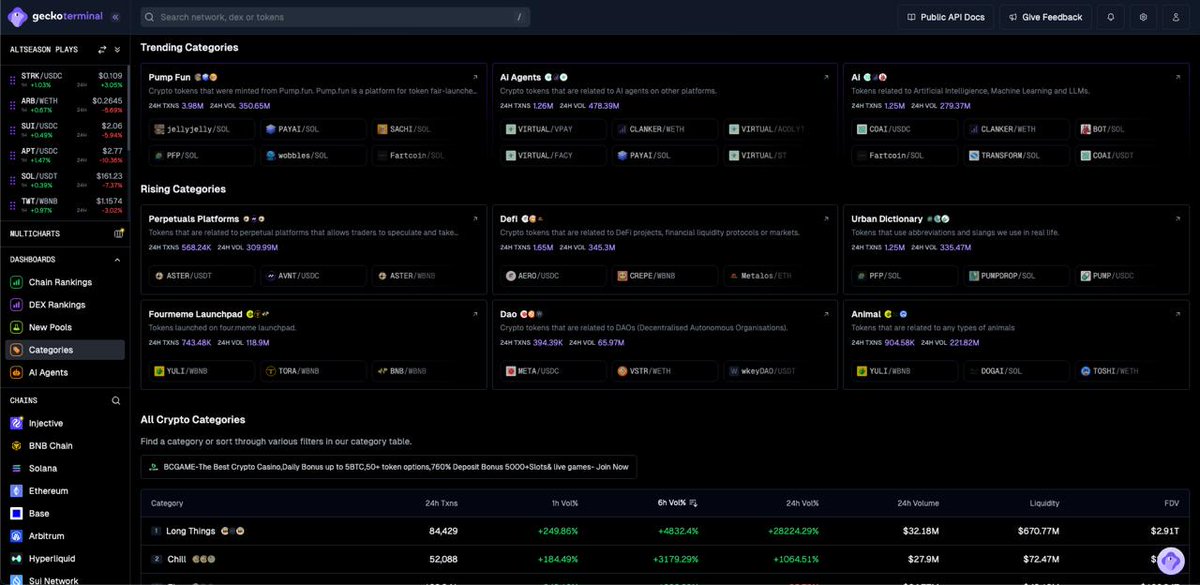Image resolution: width=1200 pixels, height=585 pixels.
Task: Open Pump Fun category via arrow icon
Action: [476, 77]
